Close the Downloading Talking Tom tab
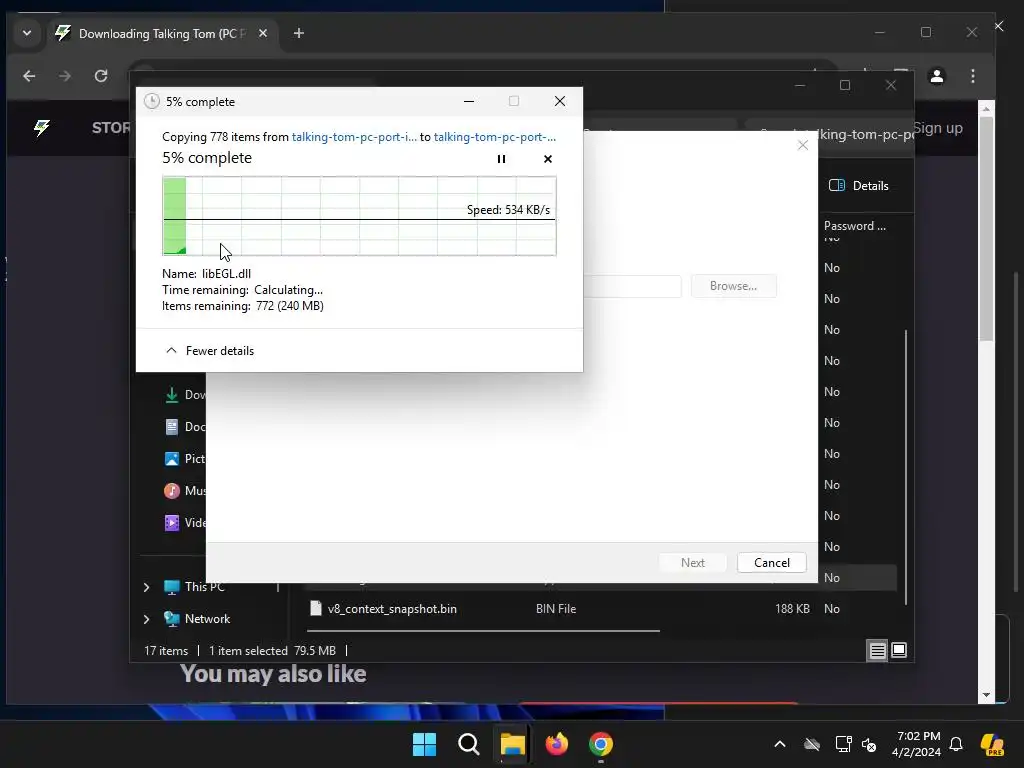 [263, 33]
